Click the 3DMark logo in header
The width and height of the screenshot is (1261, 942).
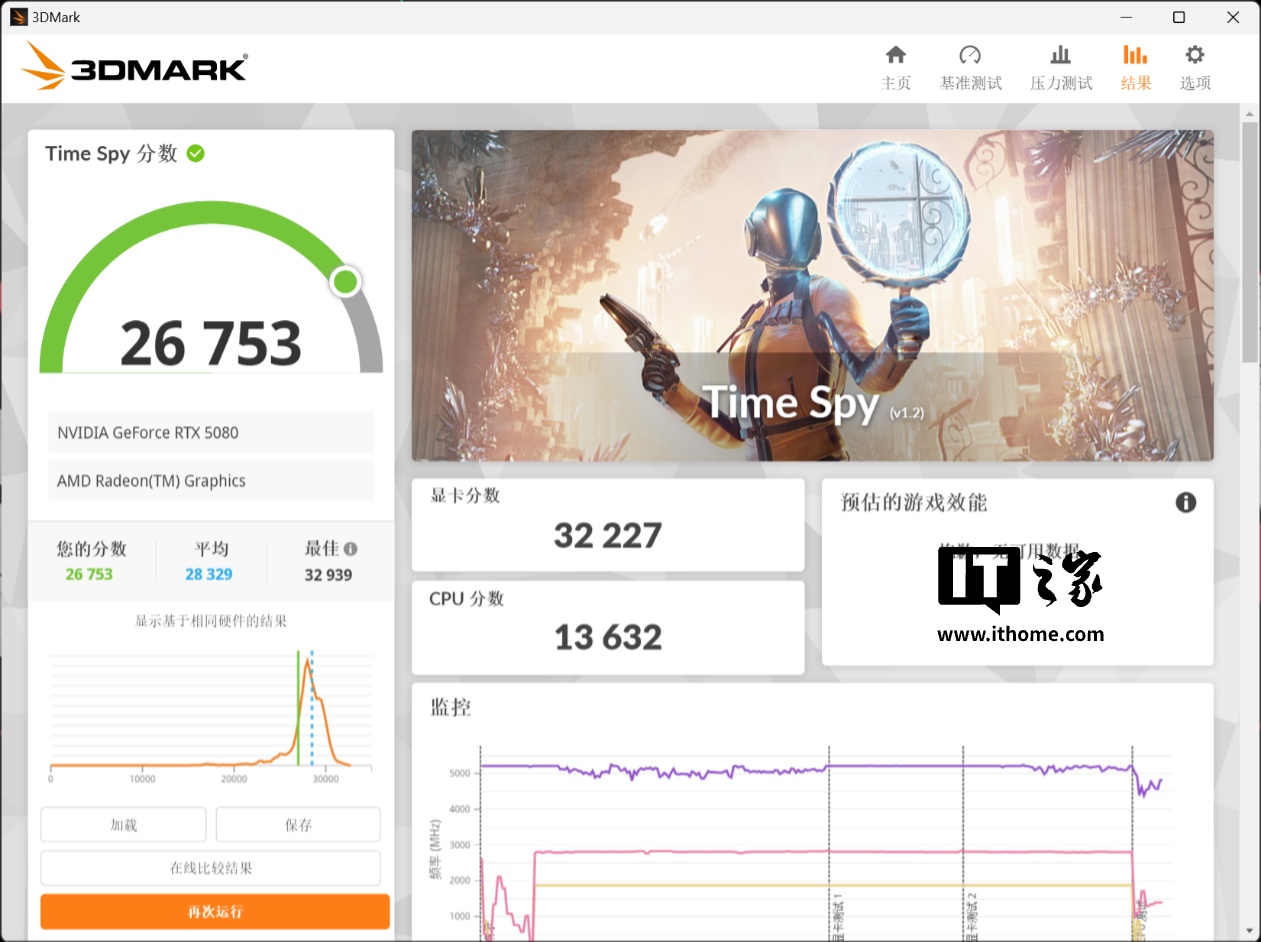134,67
